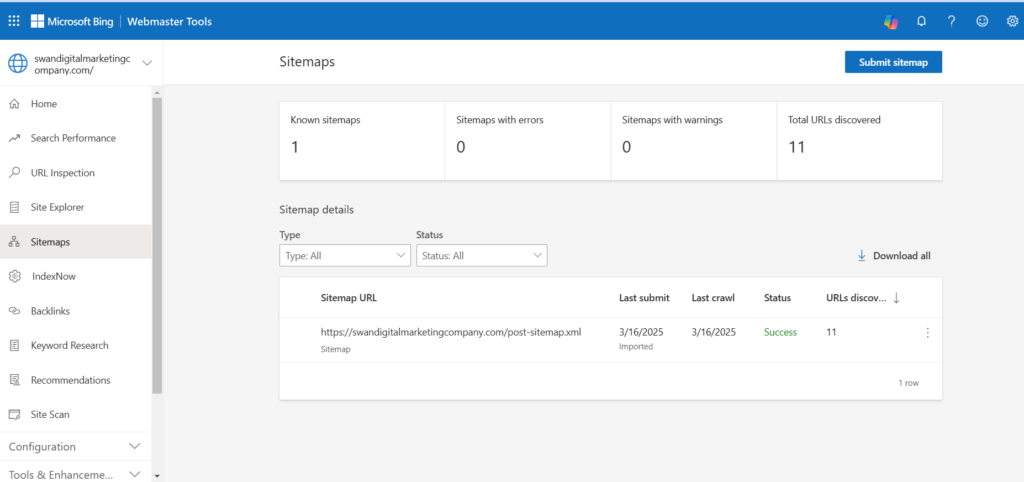Screen dimensions: 1024x482
Task: Click the Total URLs discovered card
Action: point(859,140)
